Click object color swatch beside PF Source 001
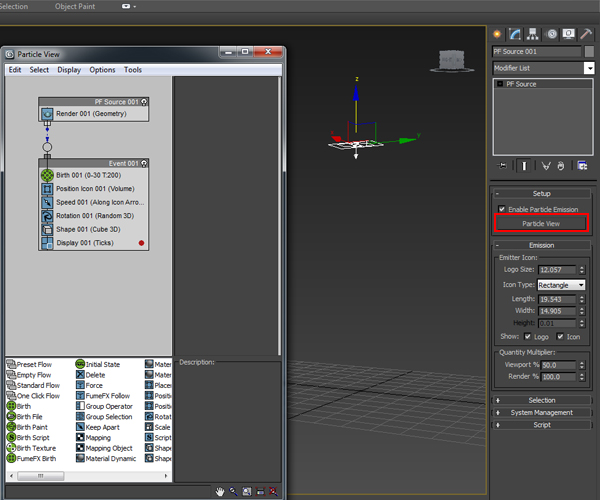 click(589, 51)
